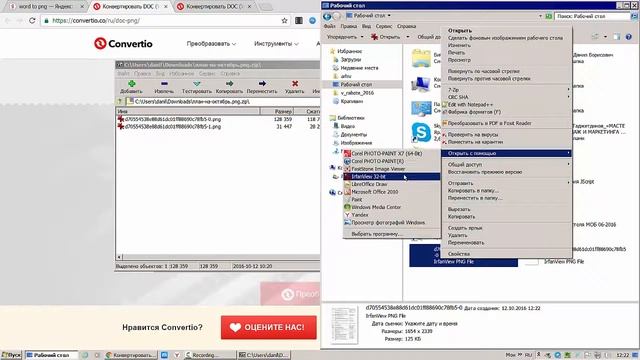The height and width of the screenshot is (360, 640).
Task: Click the Извлечь icon in 7-Zip toolbar
Action: [164, 84]
